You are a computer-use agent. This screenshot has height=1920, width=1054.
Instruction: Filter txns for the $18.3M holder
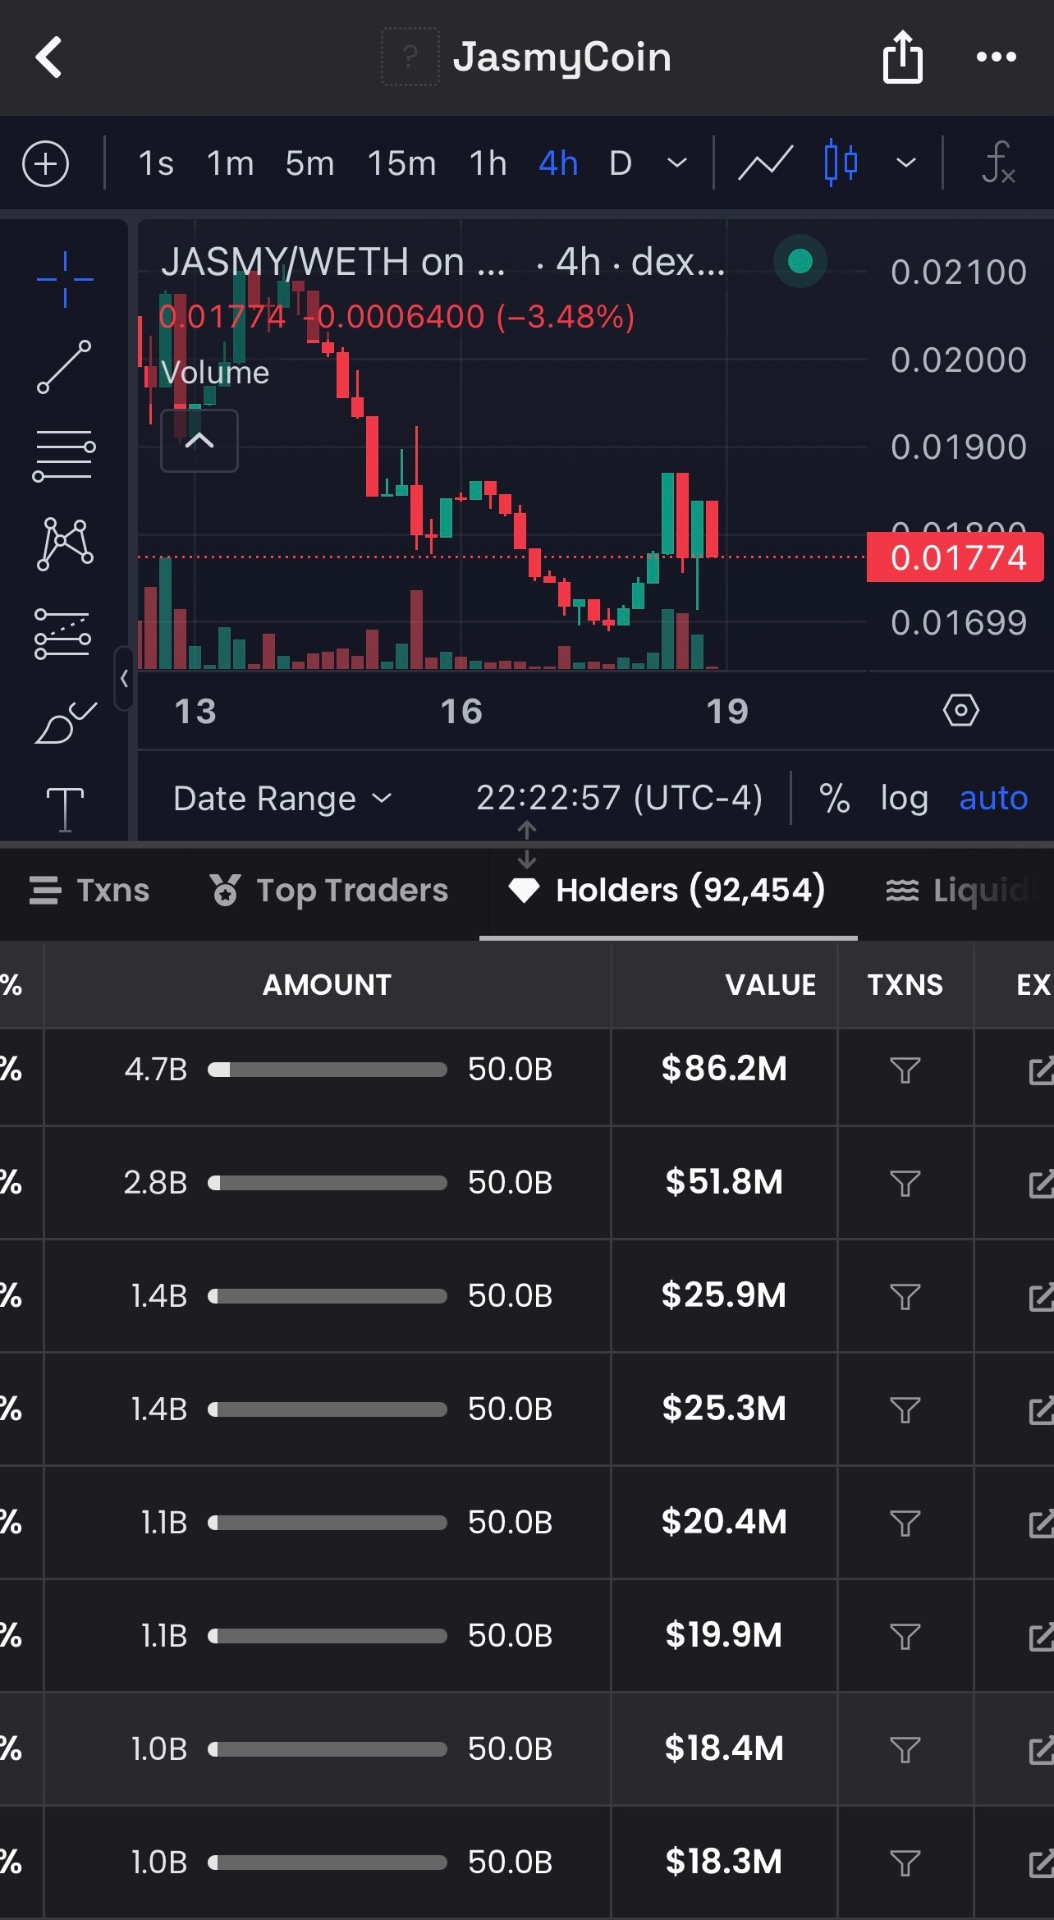click(x=905, y=1863)
